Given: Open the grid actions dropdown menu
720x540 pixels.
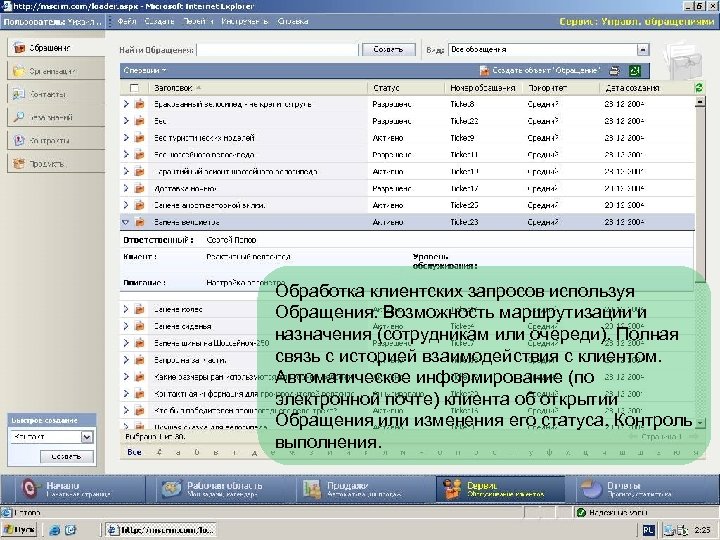Looking at the screenshot, I should coord(145,70).
